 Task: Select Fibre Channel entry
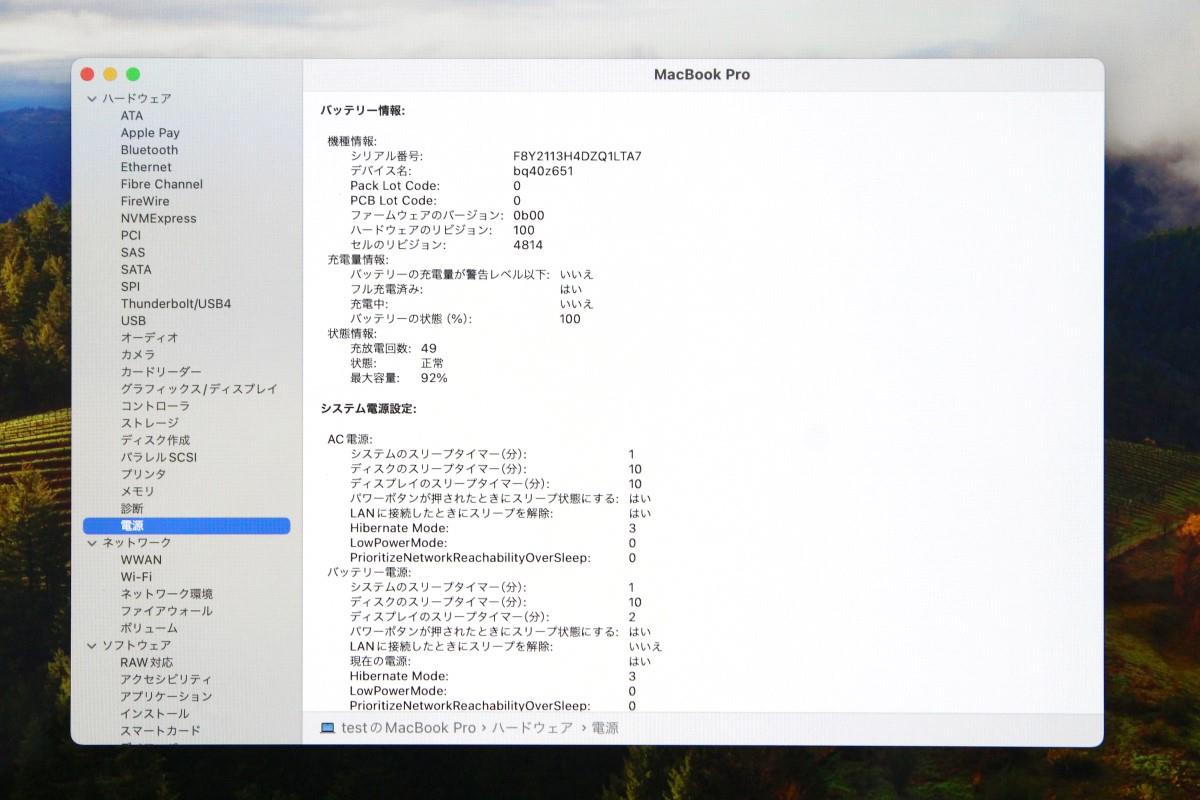[x=162, y=184]
